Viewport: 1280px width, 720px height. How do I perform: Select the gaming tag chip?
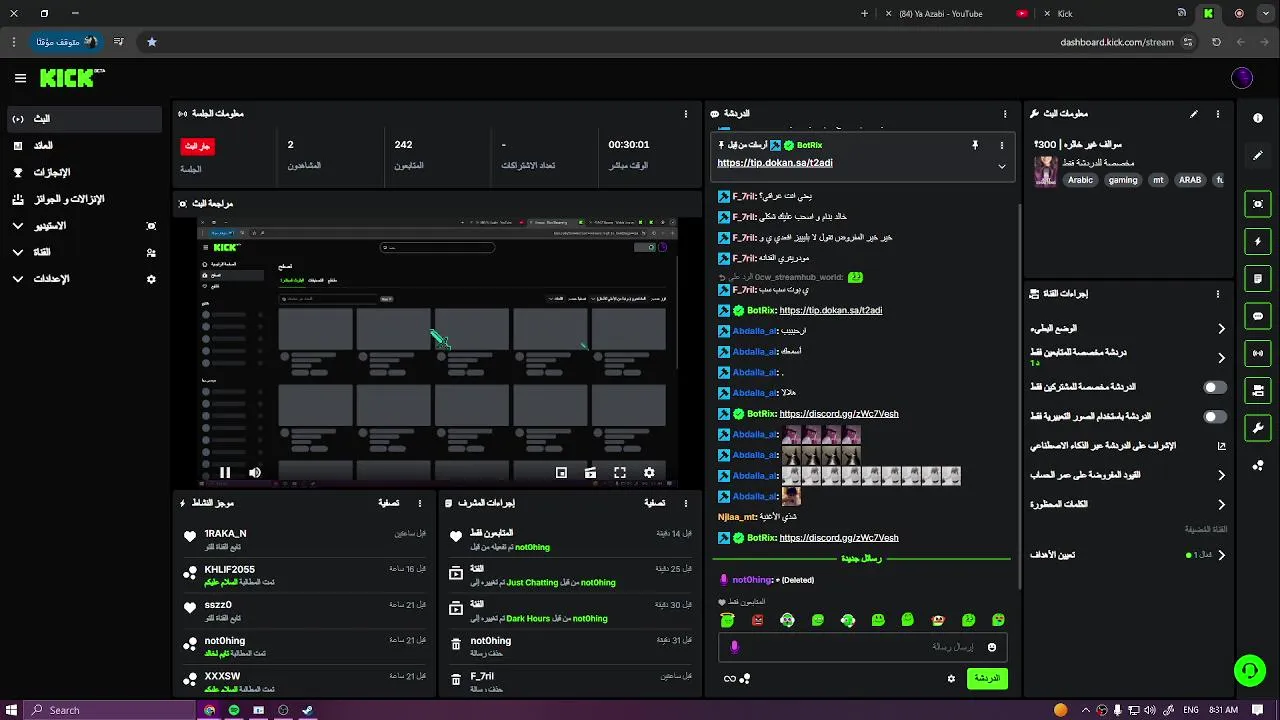click(x=1123, y=180)
